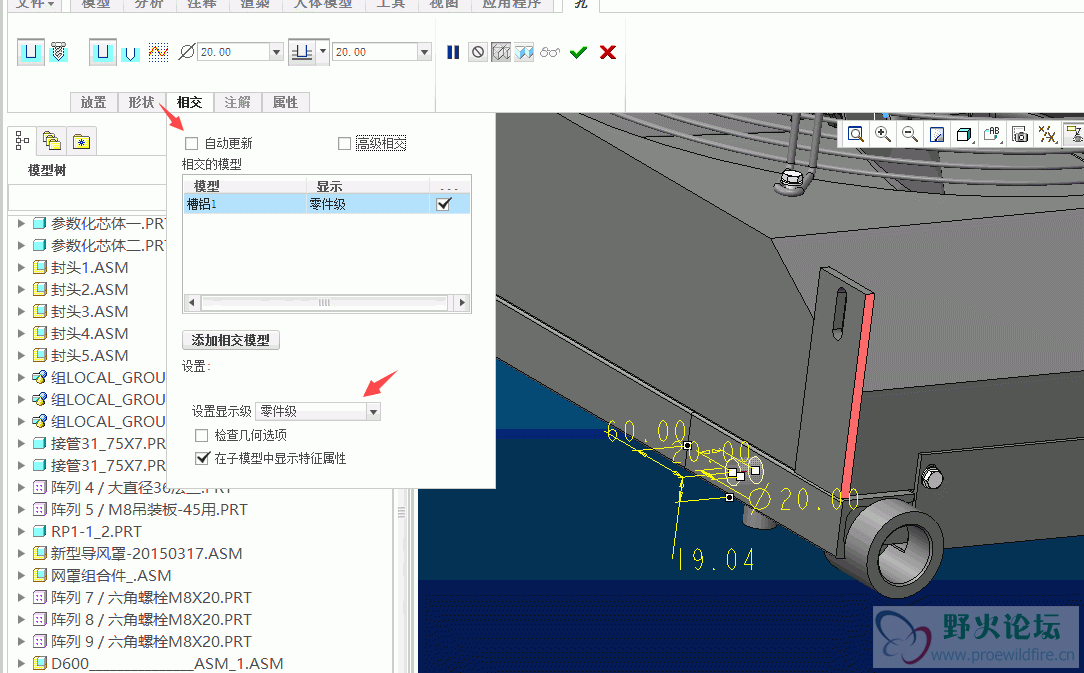Image resolution: width=1084 pixels, height=673 pixels.
Task: Click the 模型 column header
Action: [x=245, y=186]
